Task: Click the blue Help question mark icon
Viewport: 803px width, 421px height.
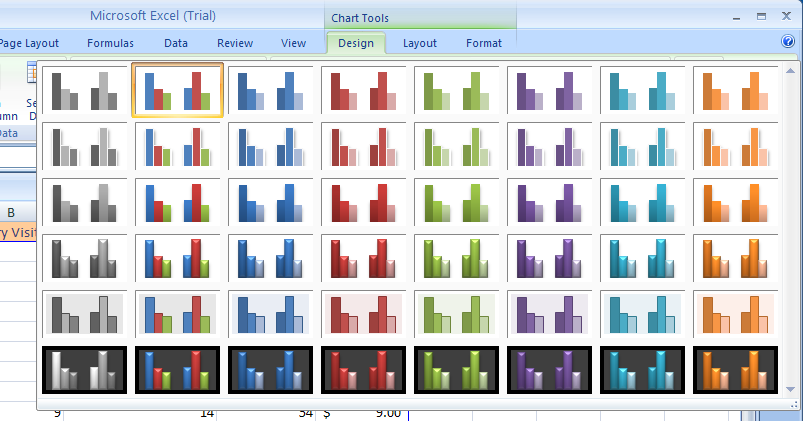Action: 787,42
